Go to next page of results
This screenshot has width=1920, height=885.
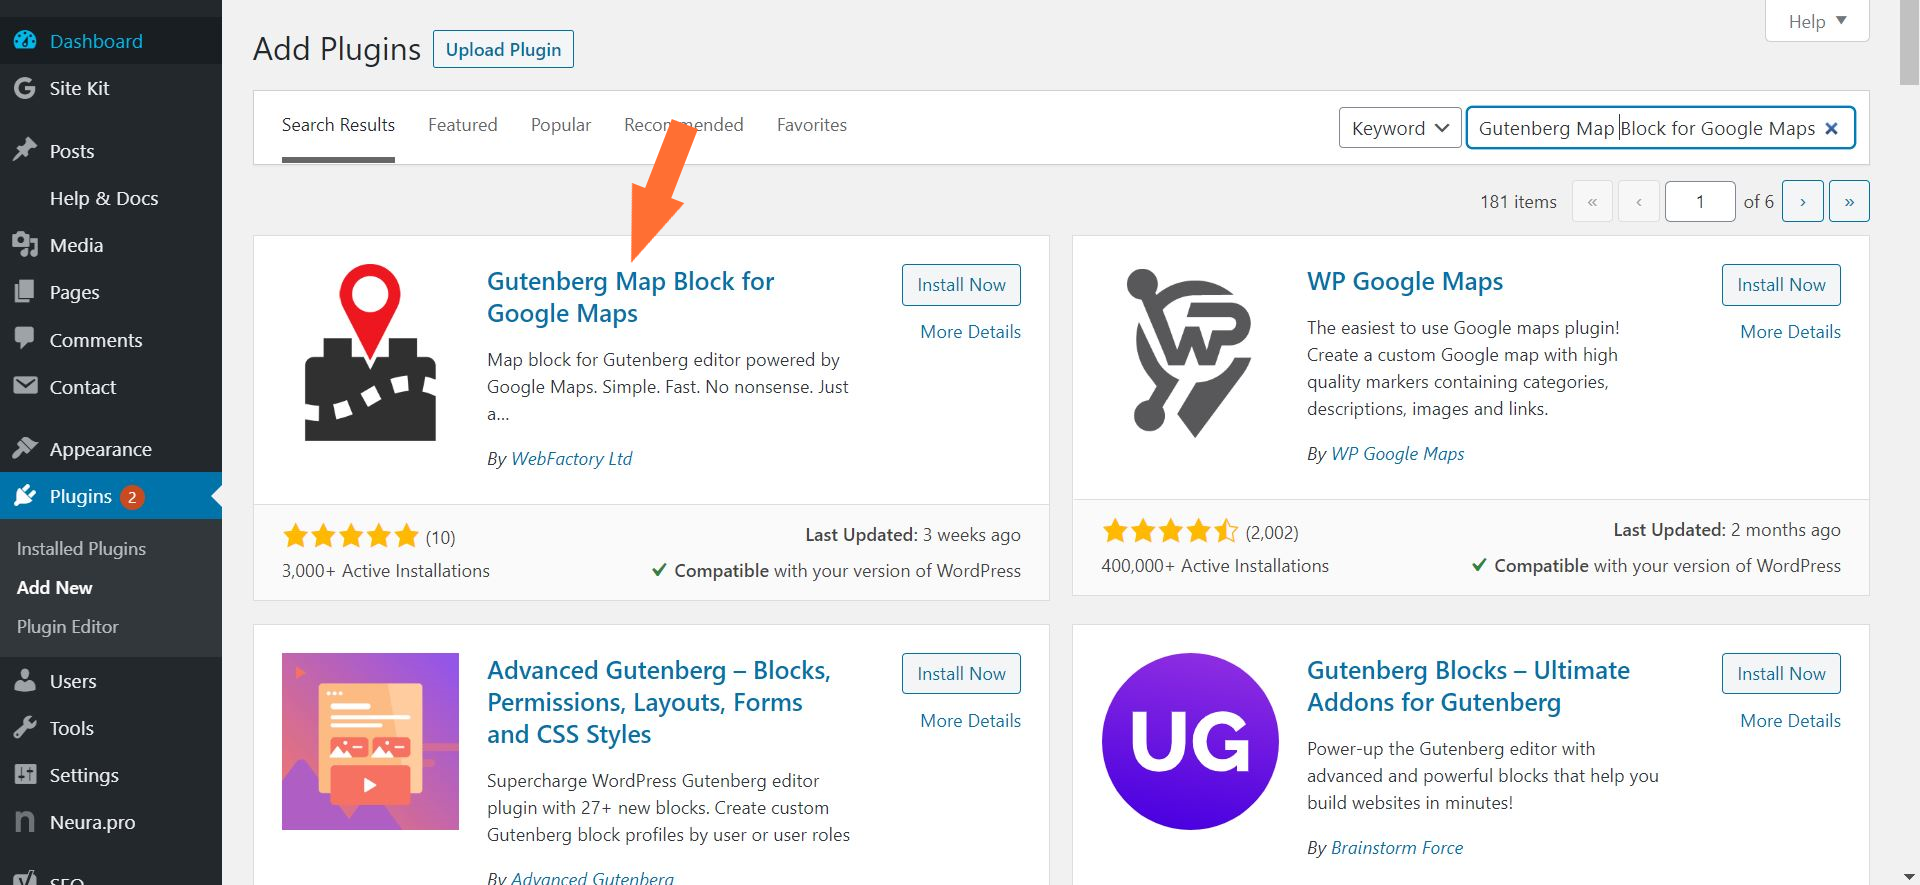tap(1802, 201)
